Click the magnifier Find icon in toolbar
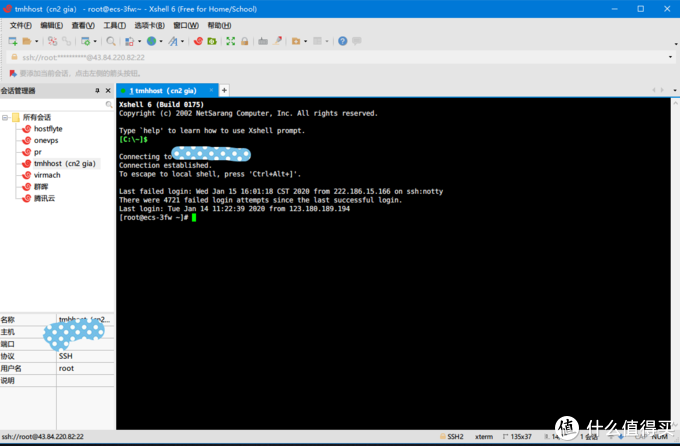 (111, 41)
